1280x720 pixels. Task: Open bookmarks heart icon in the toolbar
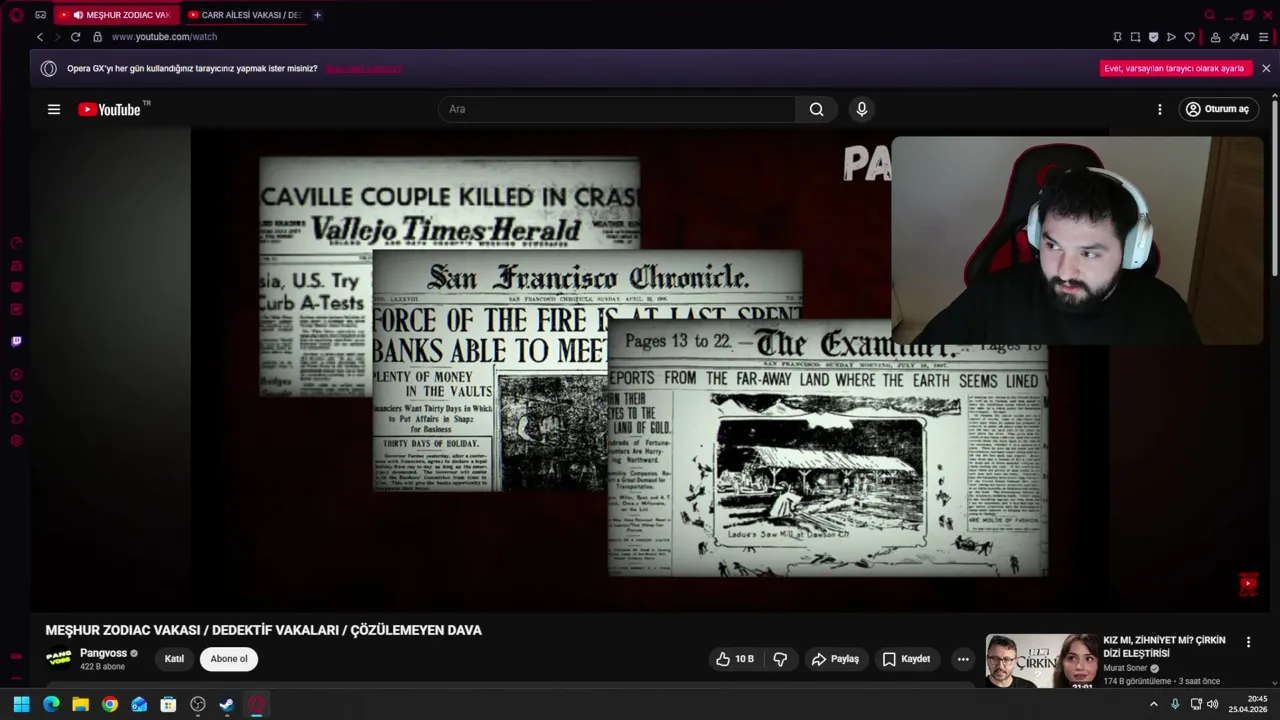[1189, 37]
